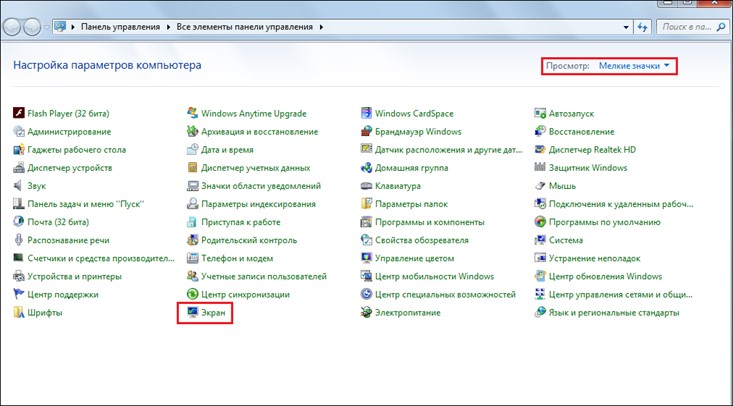Go forward with the Forward arrow button

click(x=32, y=27)
